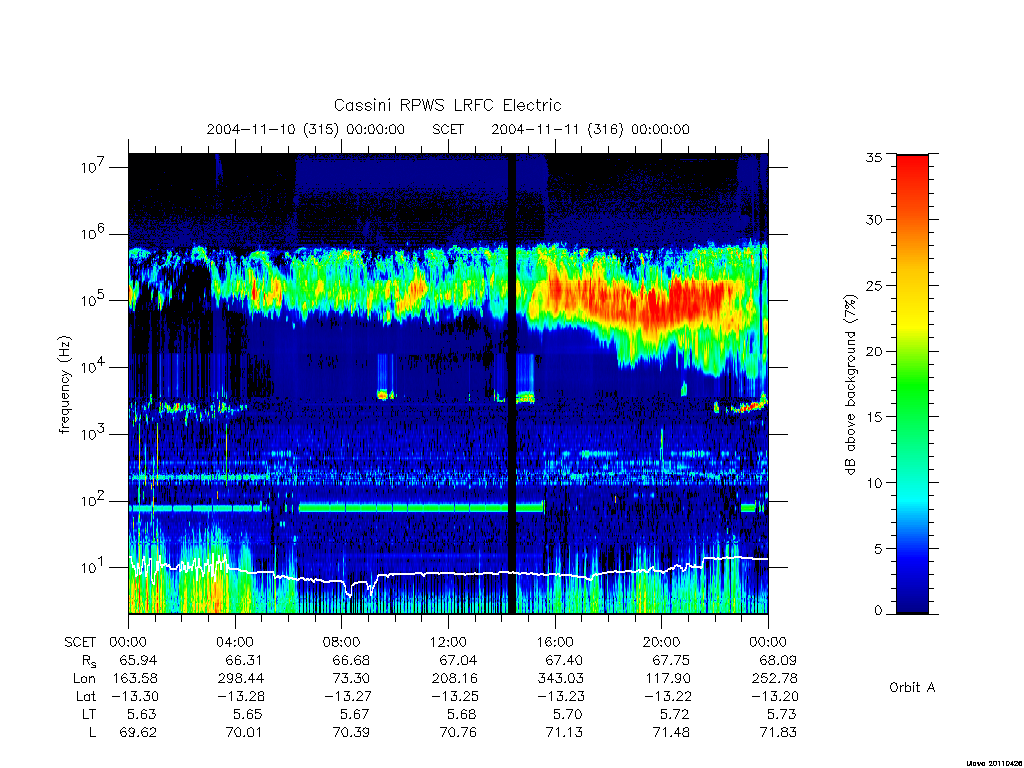Click the title 'Cassini RPWS LRFC Electric'
Image resolution: width=1024 pixels, height=768 pixels.
click(447, 105)
